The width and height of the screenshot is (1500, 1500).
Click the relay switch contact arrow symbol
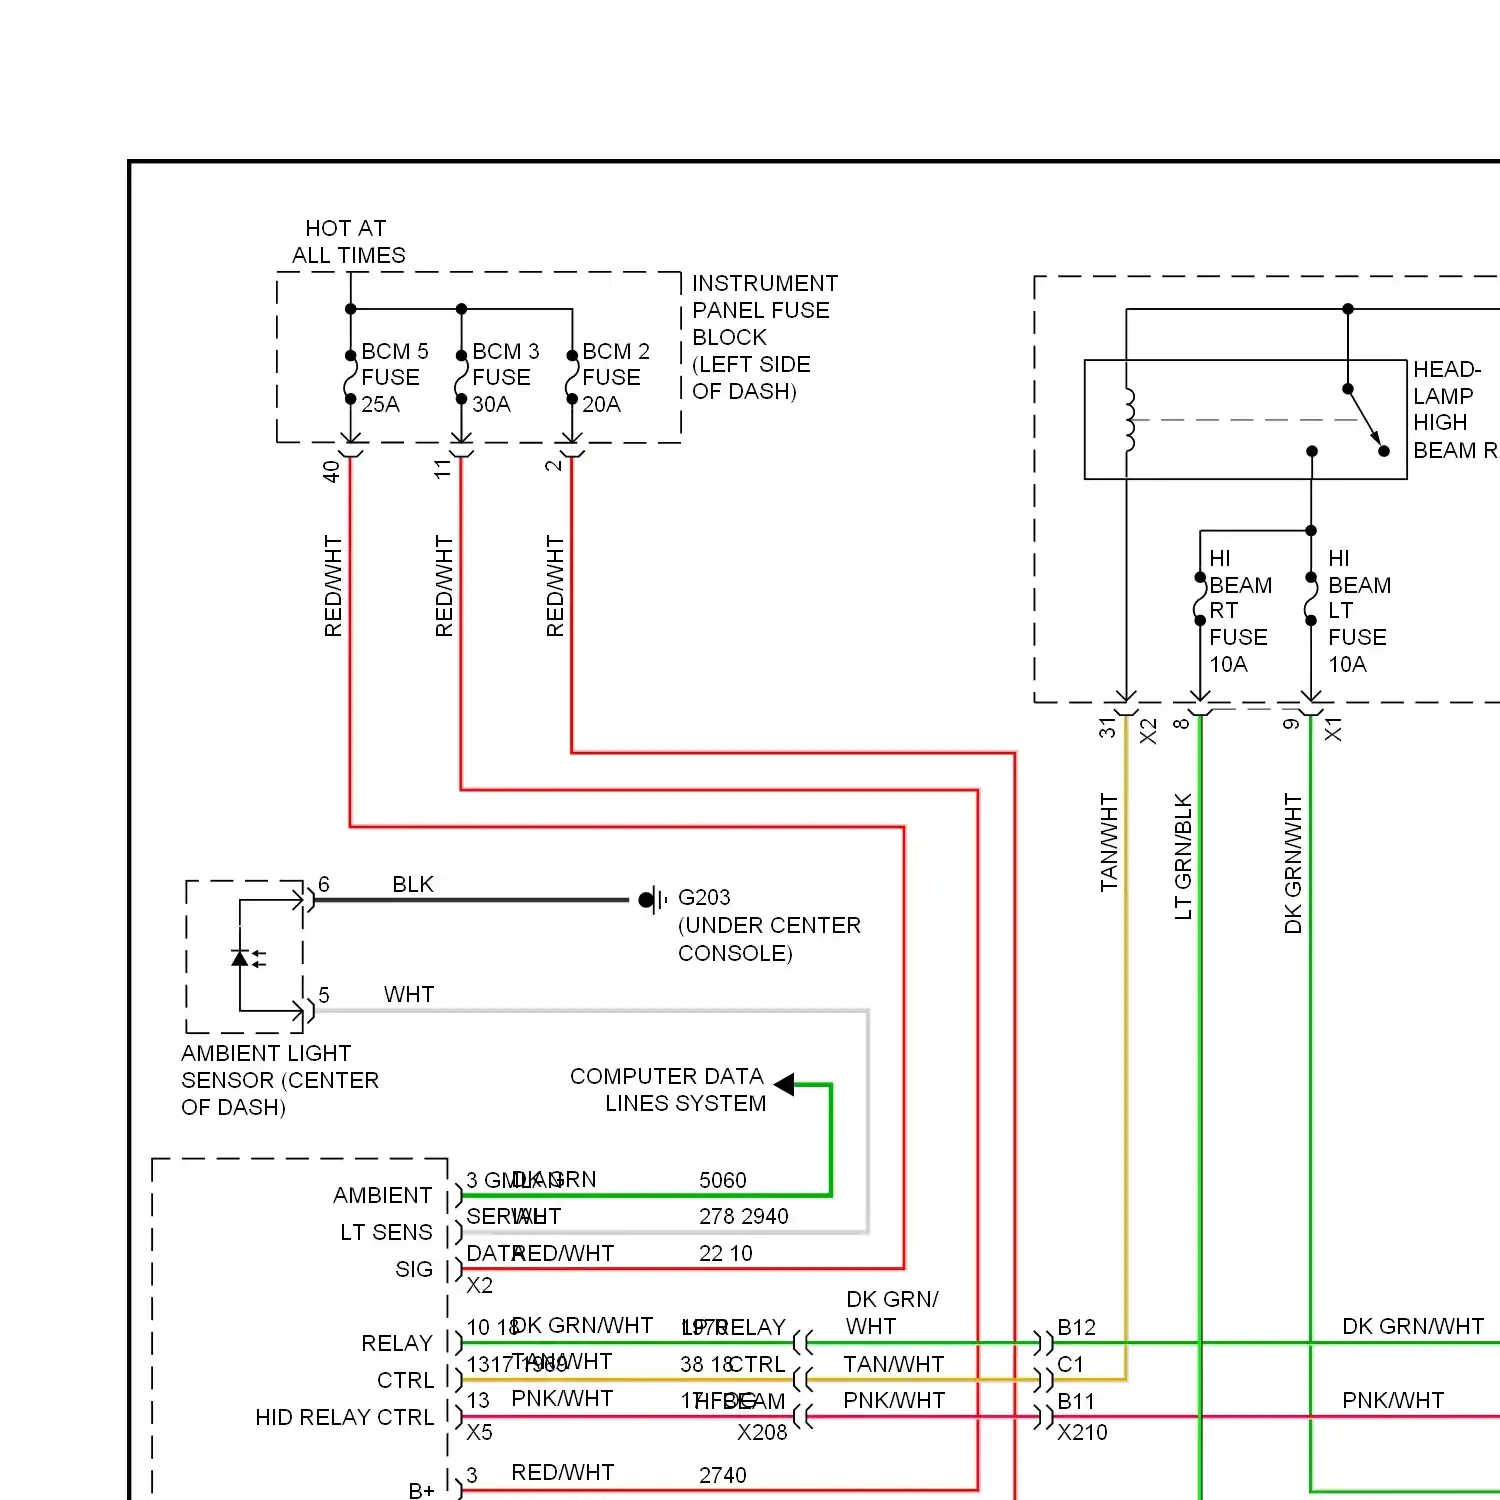point(1366,420)
